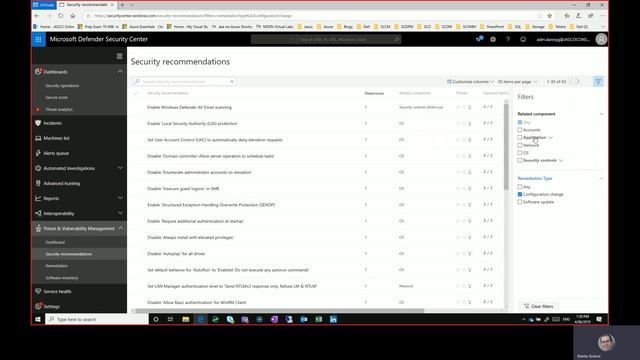Click the Advanced hunting icon

(38, 183)
